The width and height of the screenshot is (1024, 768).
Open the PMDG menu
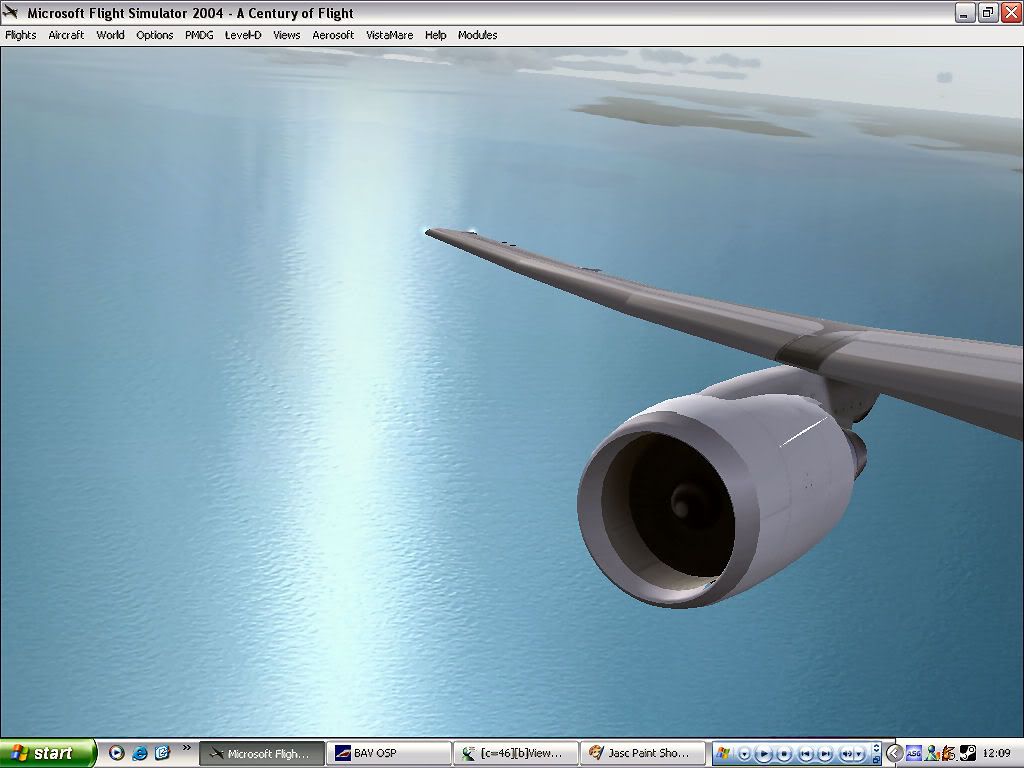pyautogui.click(x=199, y=35)
